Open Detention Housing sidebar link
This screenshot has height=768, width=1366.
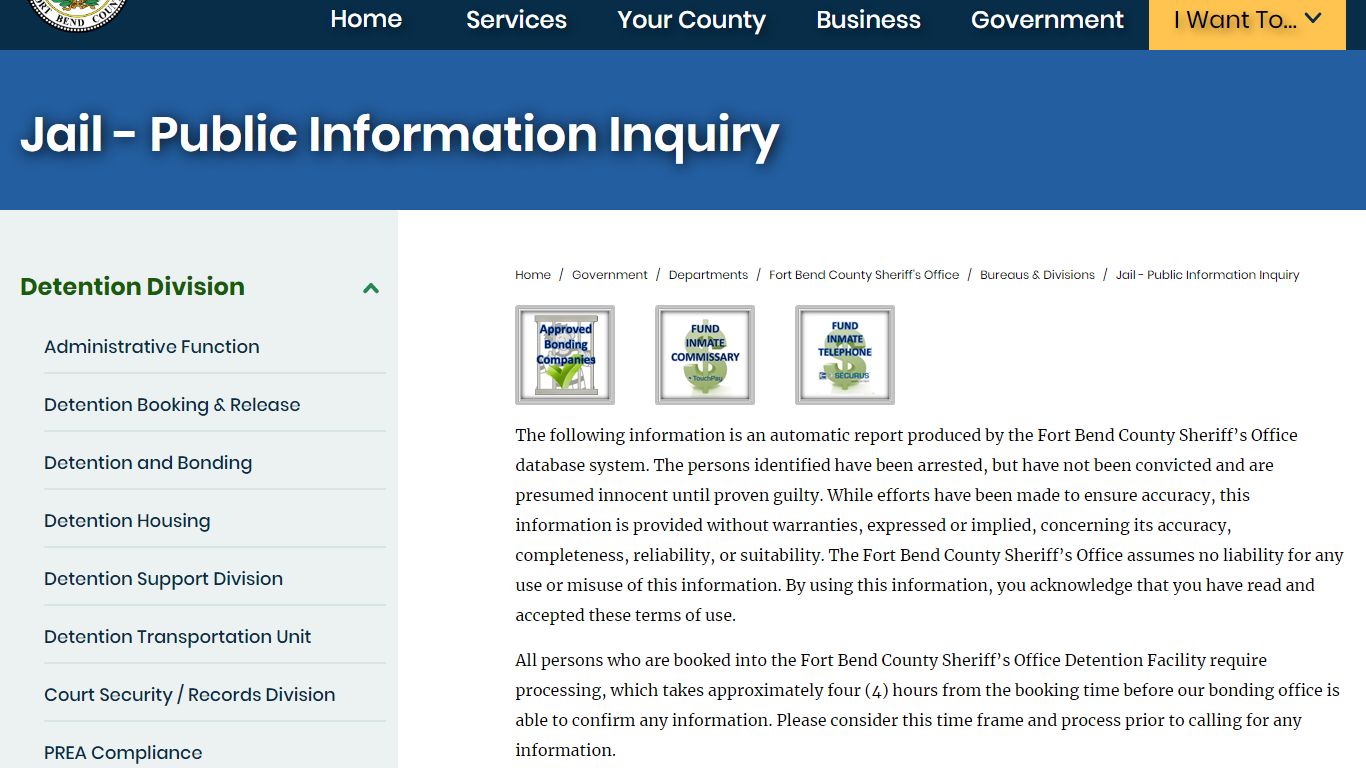[x=127, y=521]
